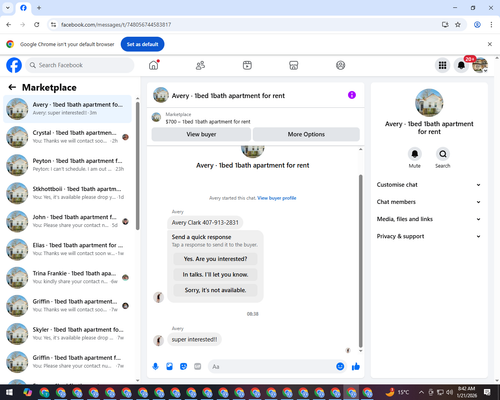
Task: Click More Options button
Action: click(306, 134)
